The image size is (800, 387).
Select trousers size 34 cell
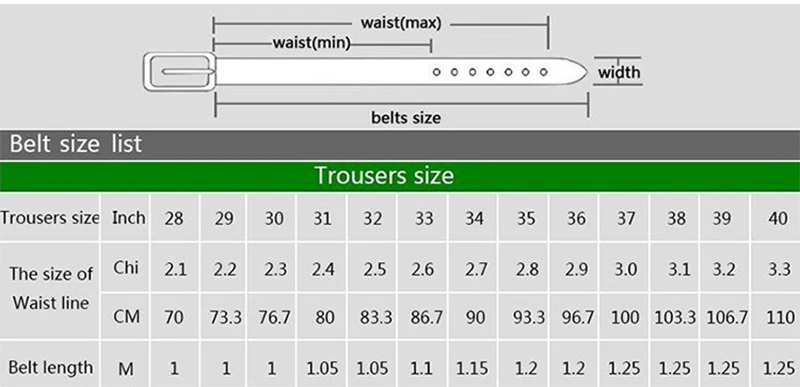point(474,217)
